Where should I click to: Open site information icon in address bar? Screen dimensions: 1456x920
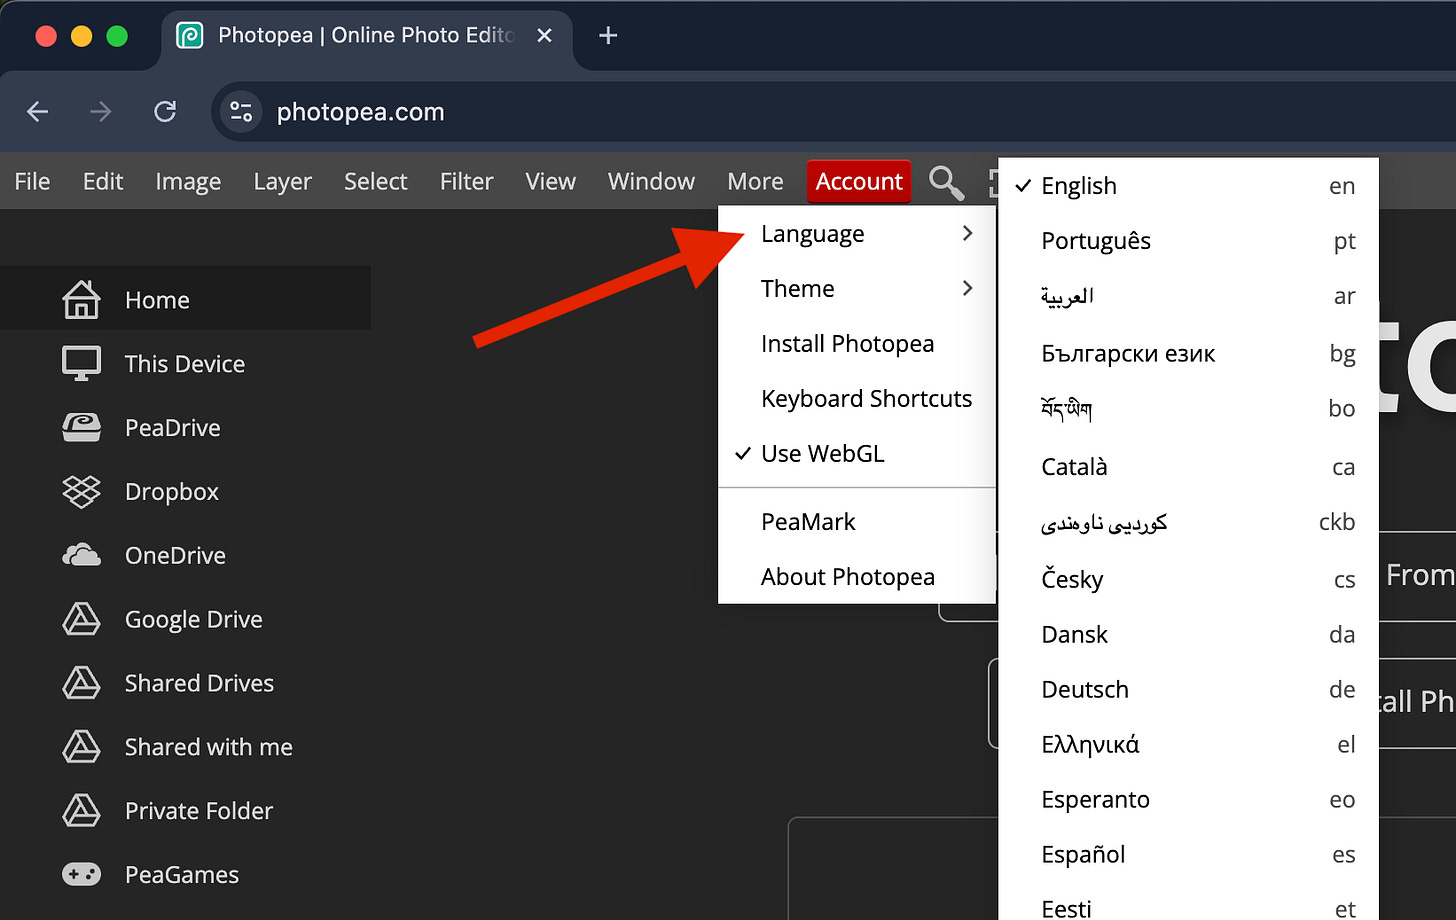click(x=241, y=111)
